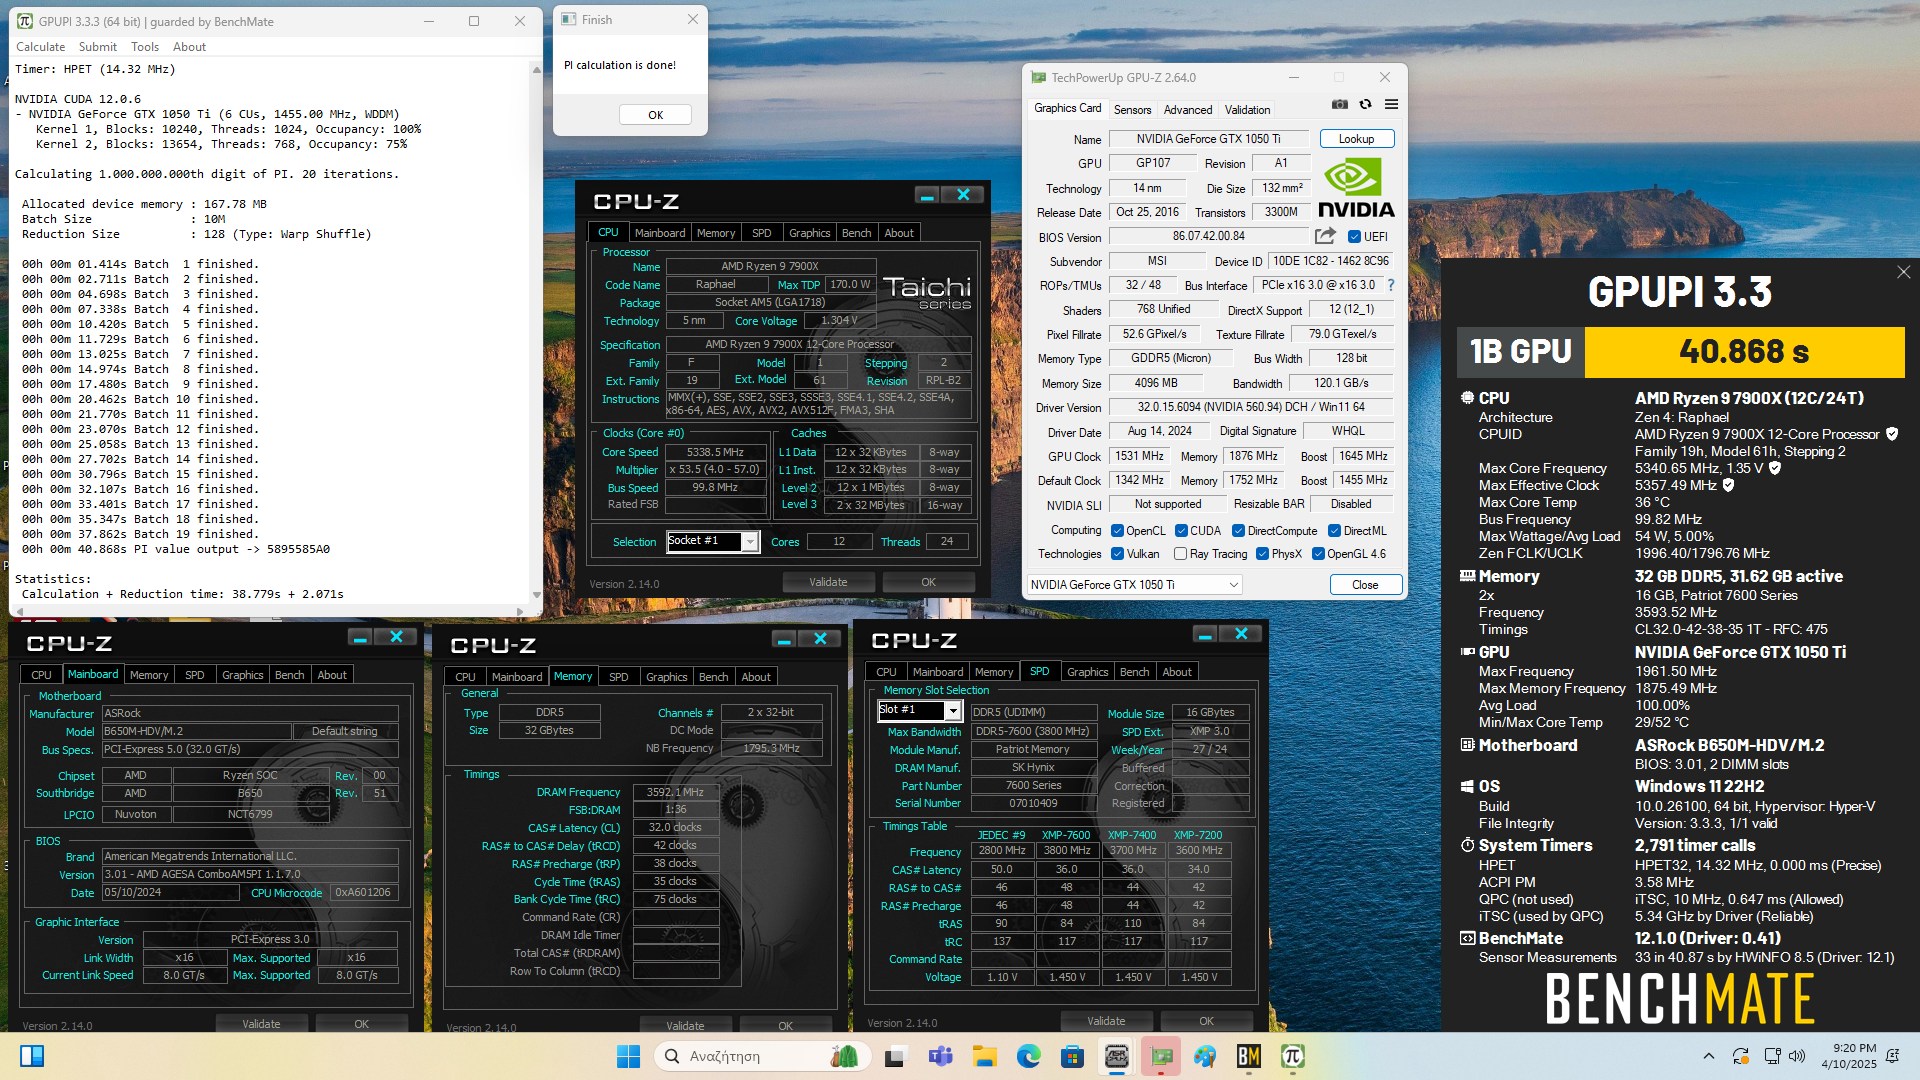Click the shield icon beside Max Effective Clock
The width and height of the screenshot is (1920, 1080).
(1728, 485)
